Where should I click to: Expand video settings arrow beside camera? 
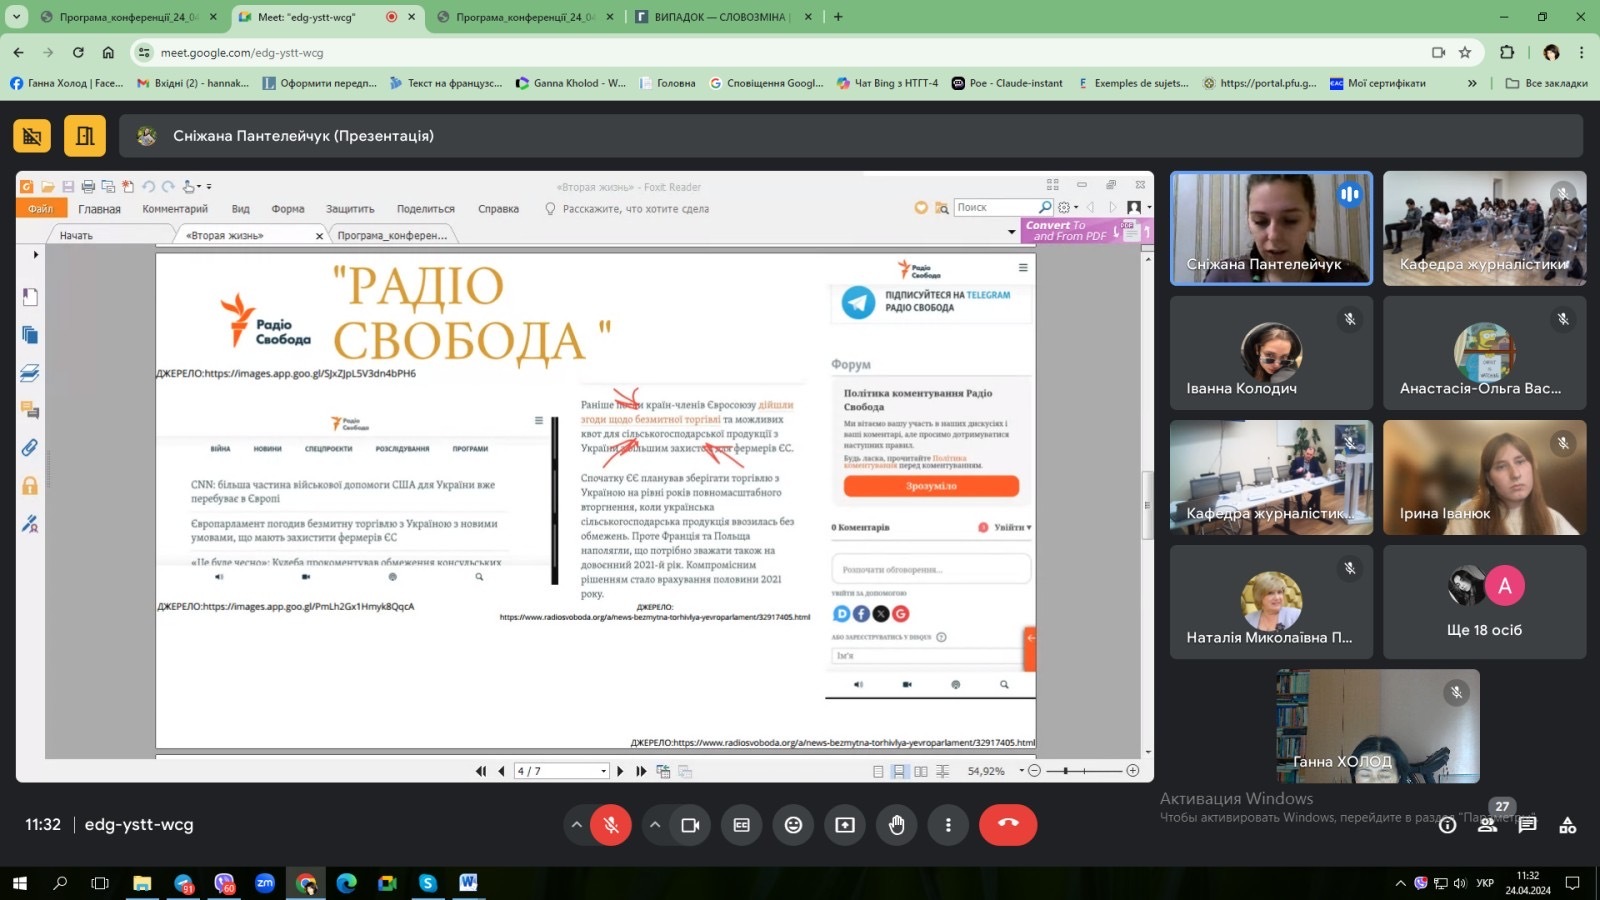point(655,825)
